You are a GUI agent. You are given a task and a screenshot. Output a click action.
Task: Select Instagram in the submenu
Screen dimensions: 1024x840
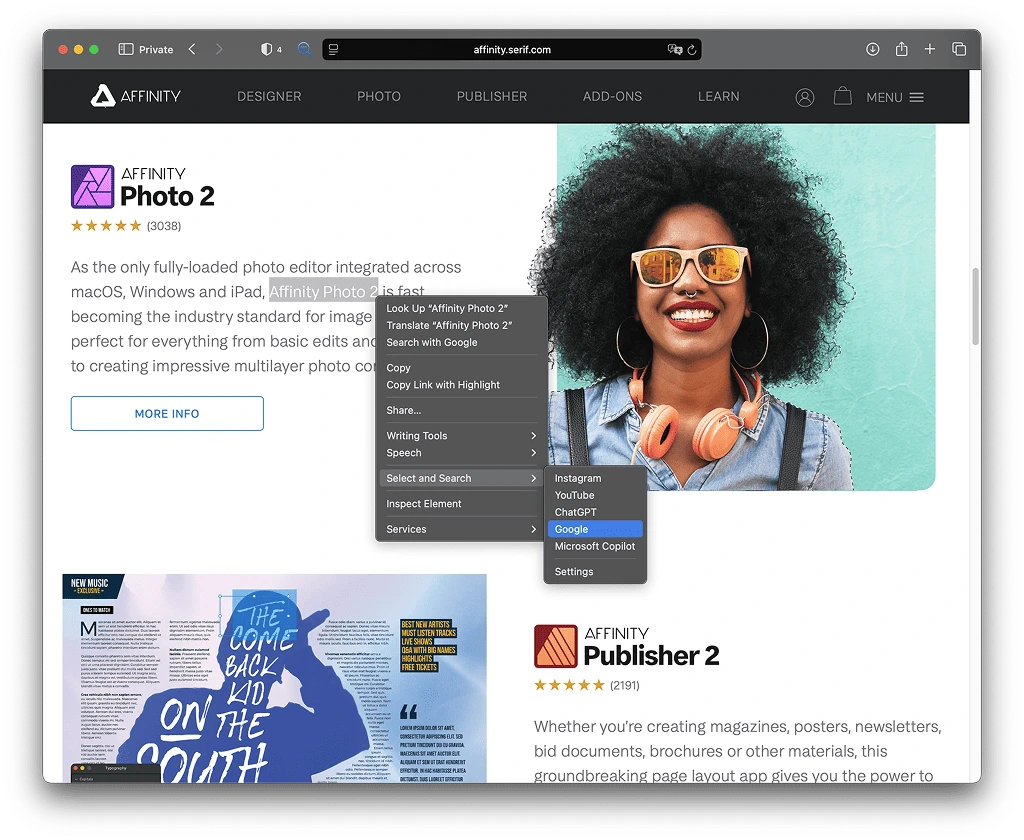(595, 478)
